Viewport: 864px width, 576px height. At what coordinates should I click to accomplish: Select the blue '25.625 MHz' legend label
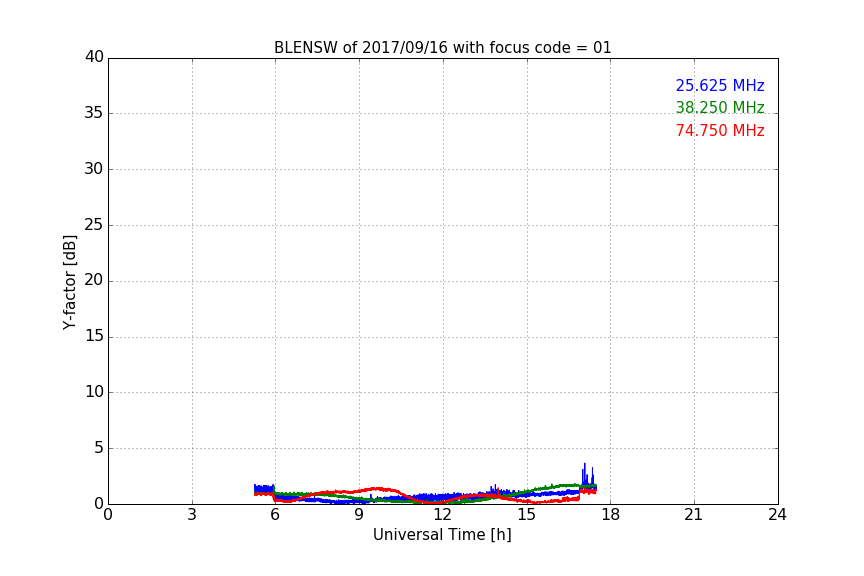tap(720, 86)
